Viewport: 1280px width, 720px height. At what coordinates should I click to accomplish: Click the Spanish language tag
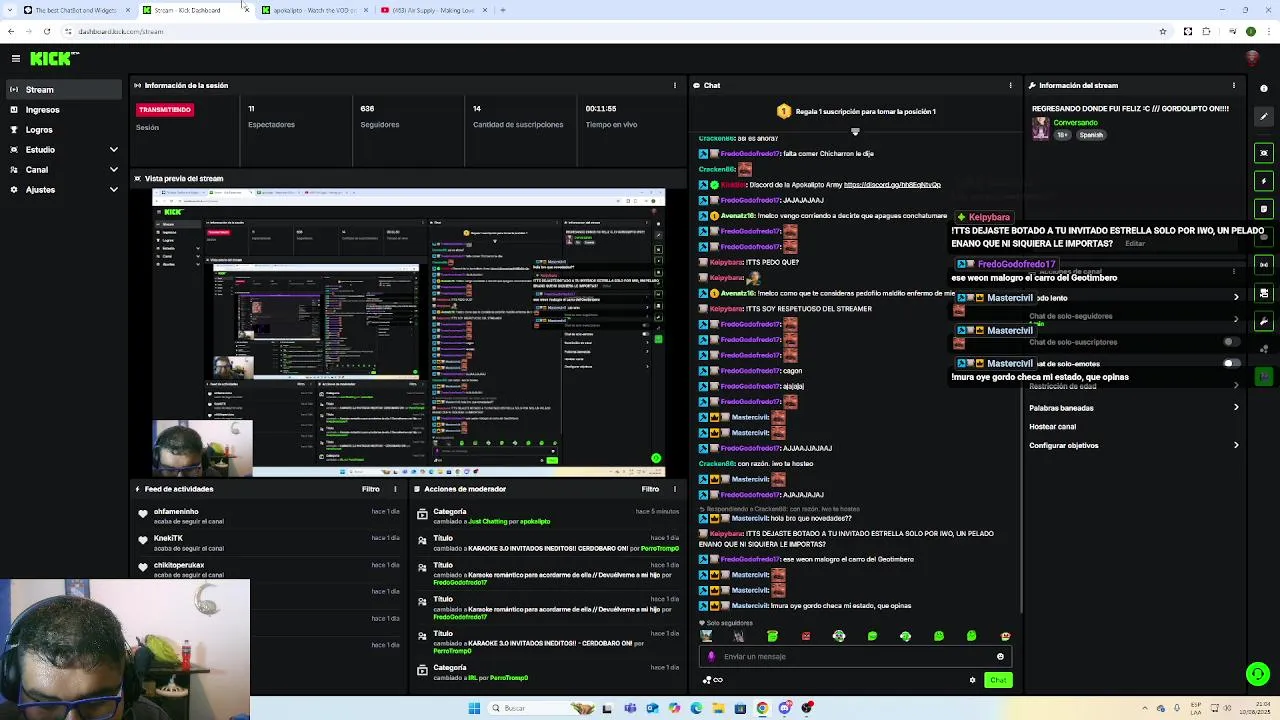click(x=1091, y=135)
